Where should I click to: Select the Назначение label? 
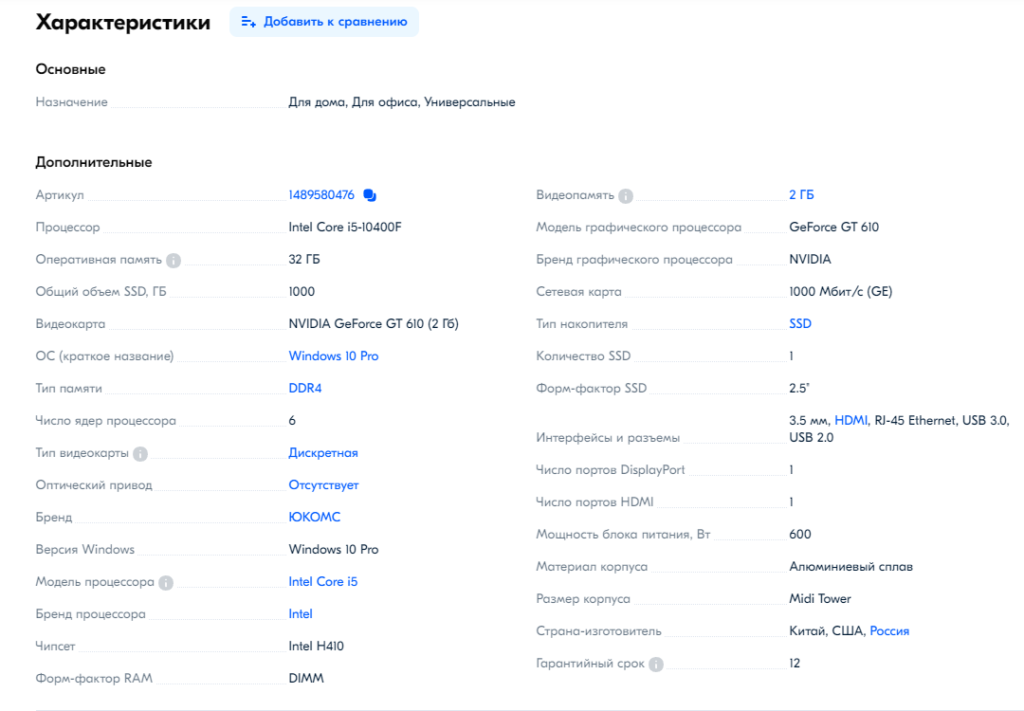(72, 102)
